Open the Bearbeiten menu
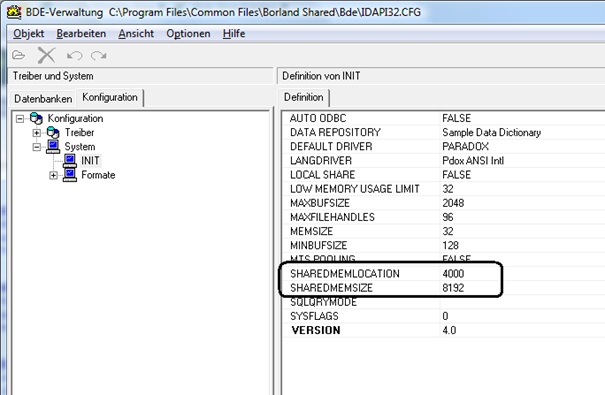605x395 pixels. 81,34
